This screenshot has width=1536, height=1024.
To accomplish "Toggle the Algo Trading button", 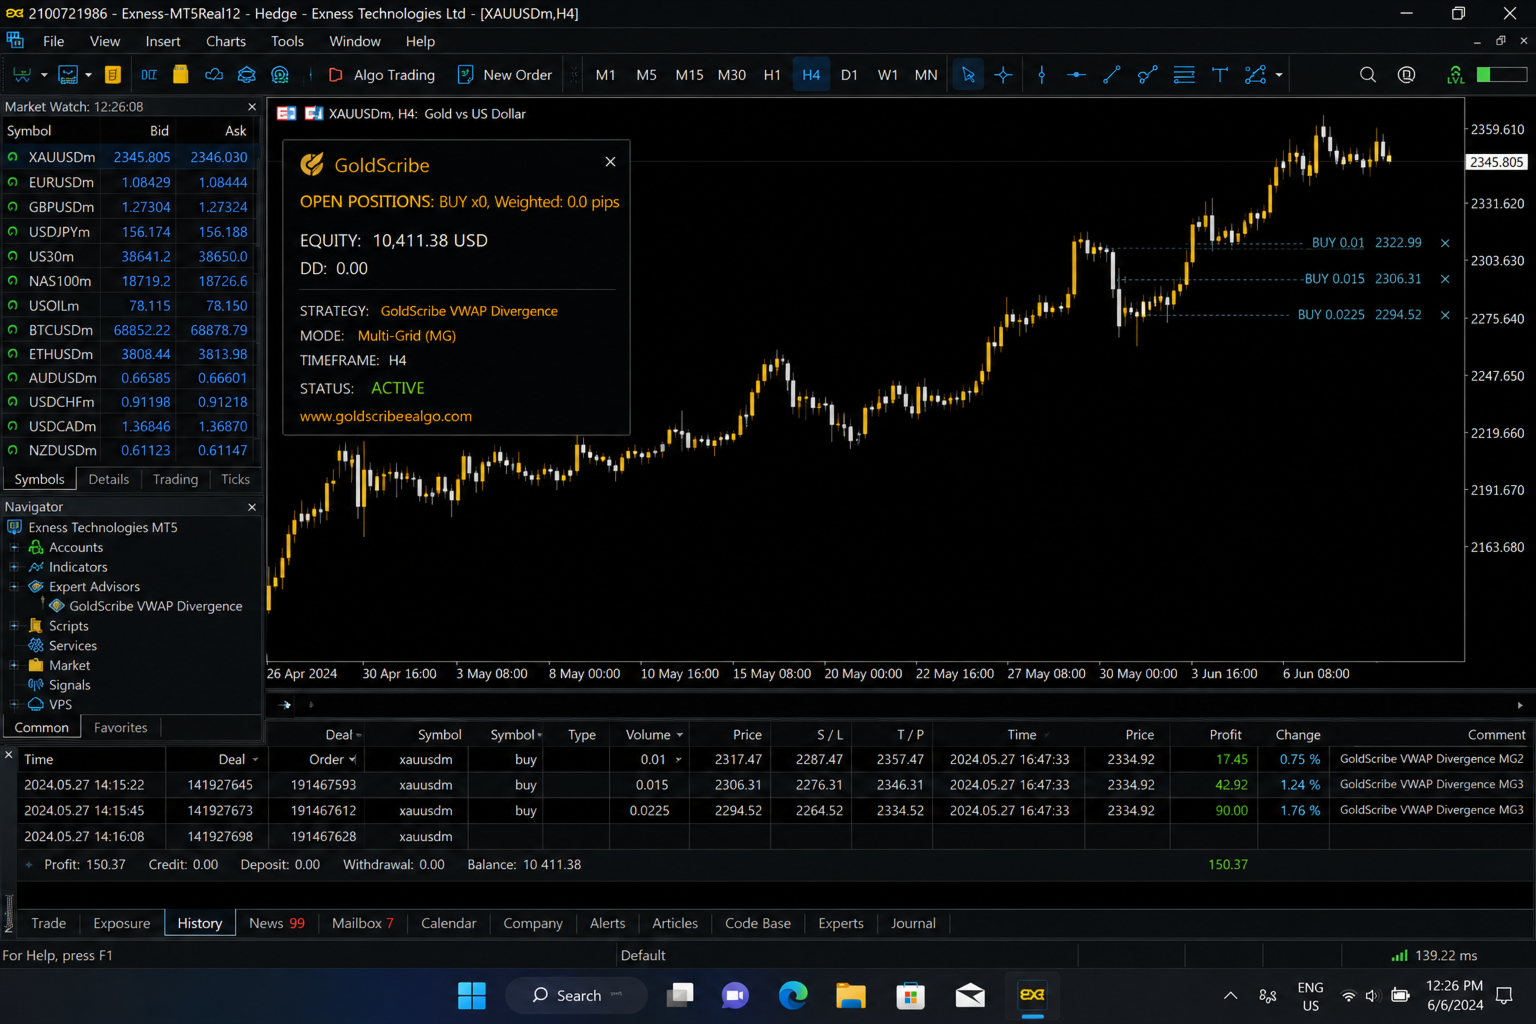I will (x=381, y=75).
